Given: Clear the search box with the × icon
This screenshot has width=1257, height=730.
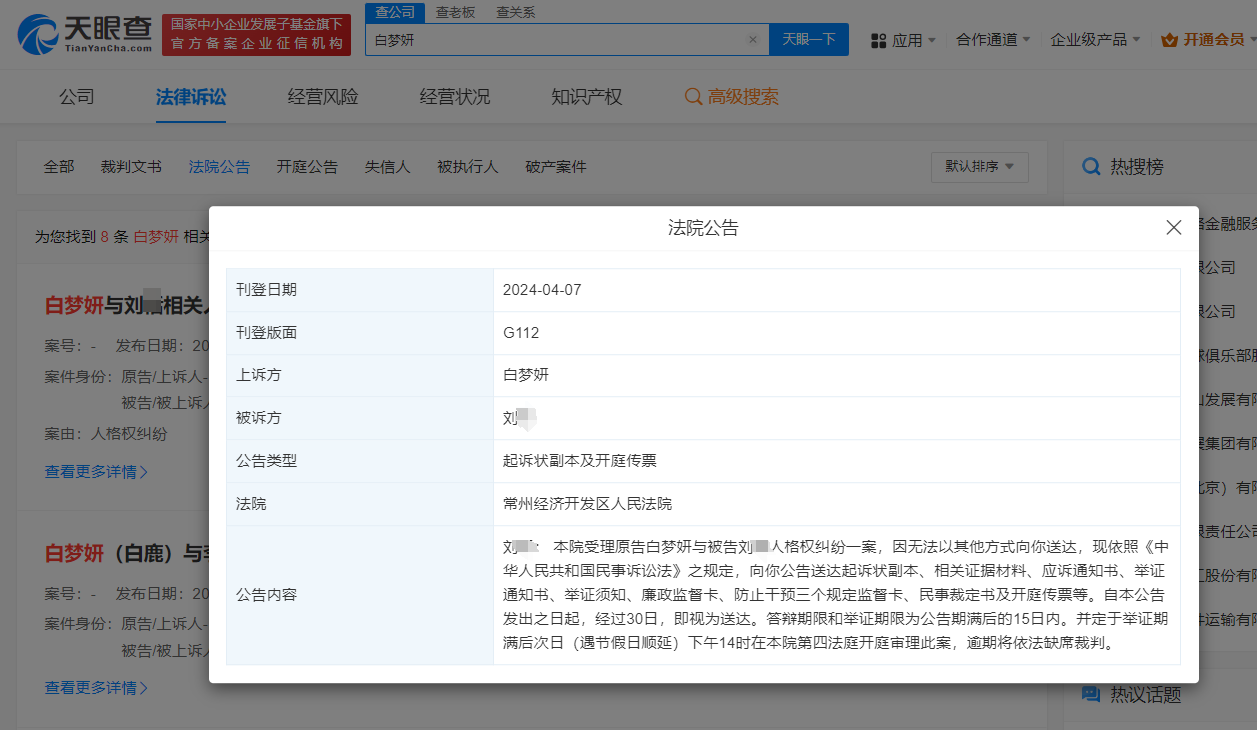Looking at the screenshot, I should [x=753, y=39].
